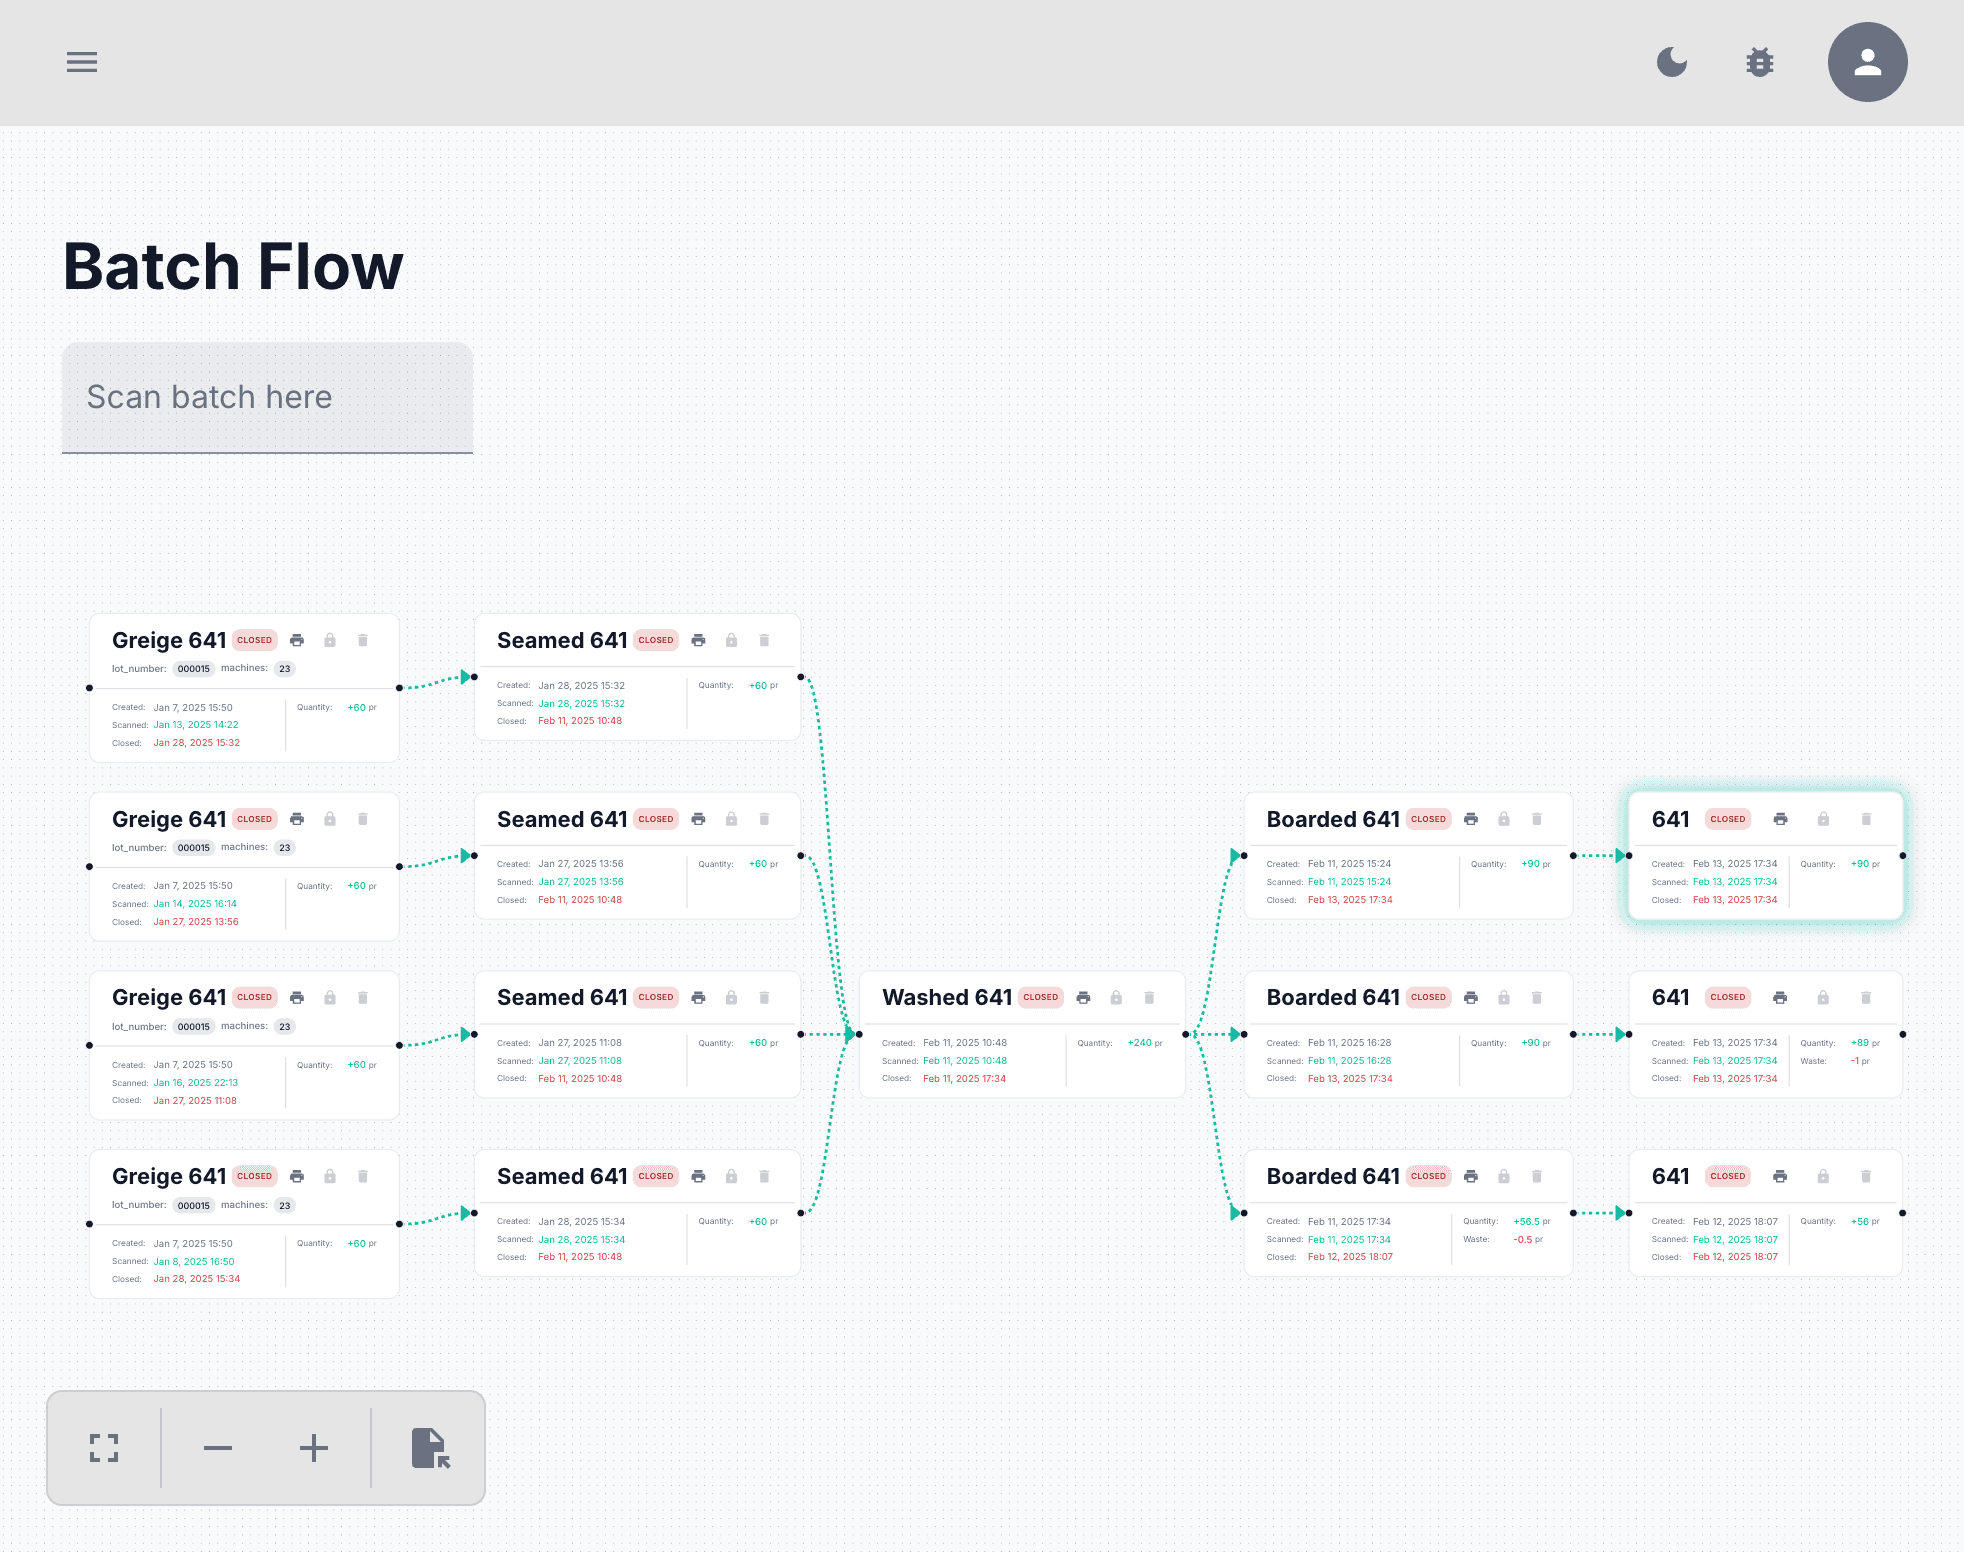Delete the Seamed 641 created Jan 27 13:56

764,819
